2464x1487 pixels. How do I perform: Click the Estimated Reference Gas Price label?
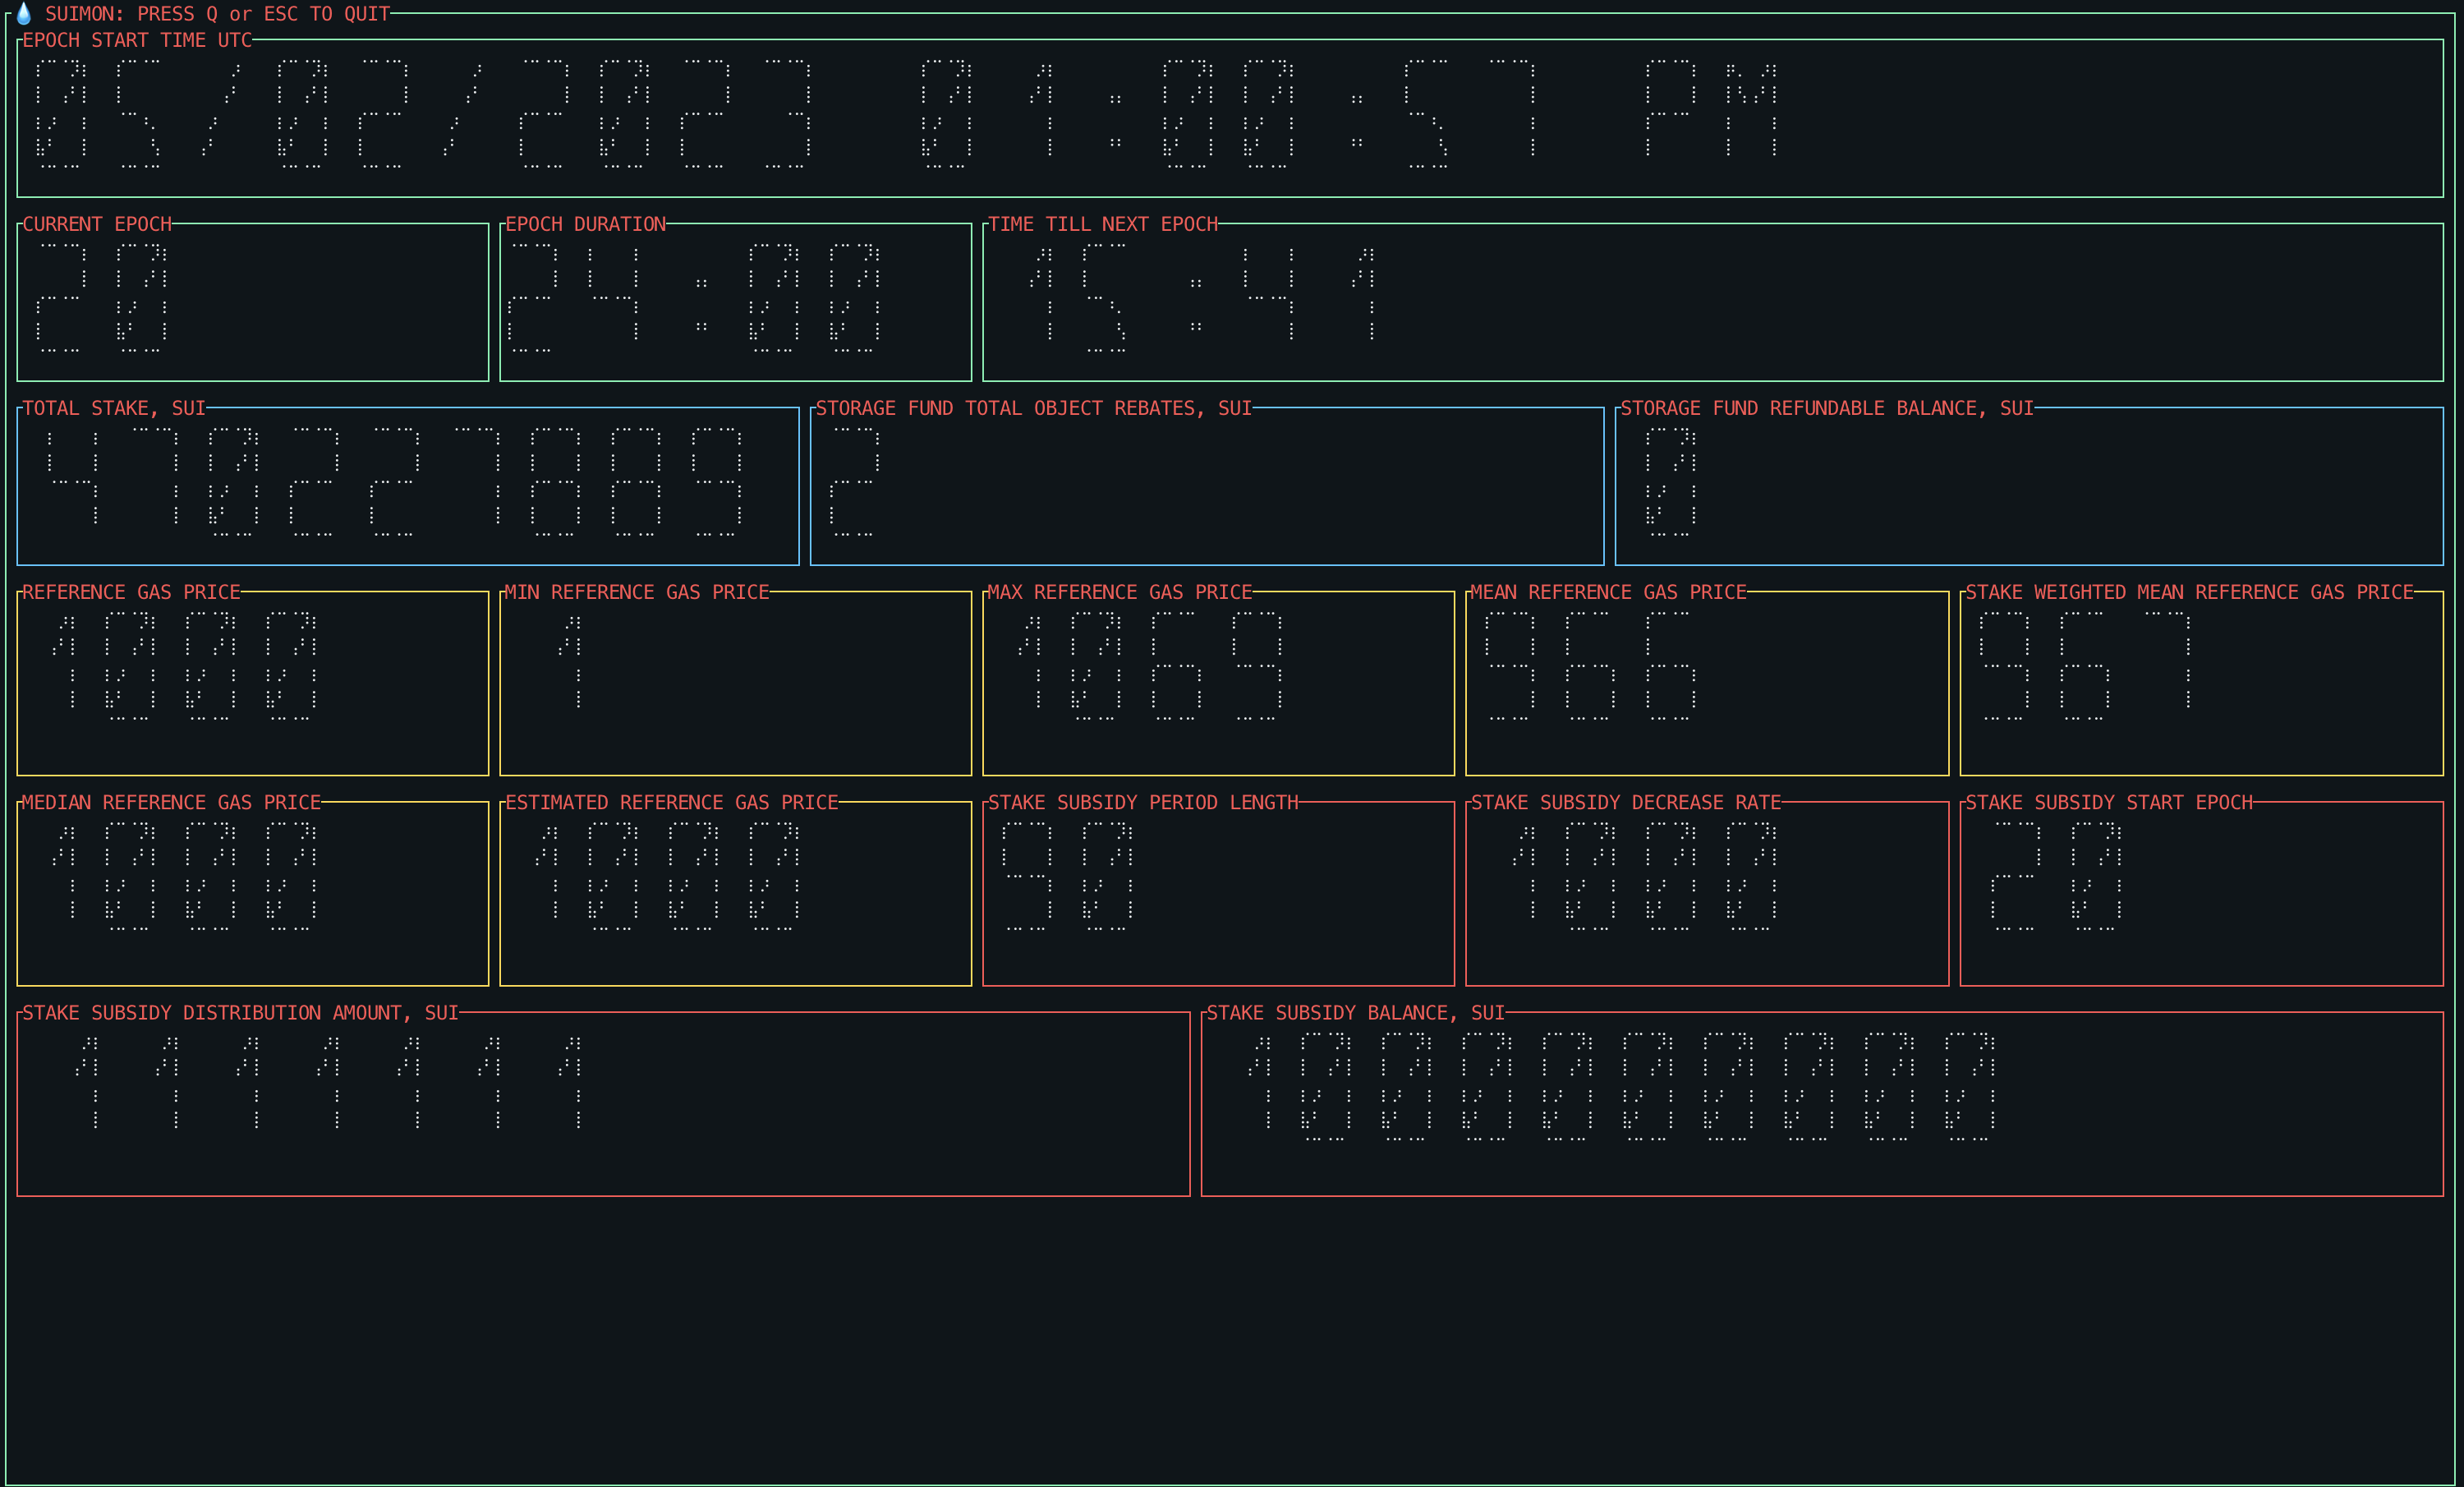tap(671, 802)
